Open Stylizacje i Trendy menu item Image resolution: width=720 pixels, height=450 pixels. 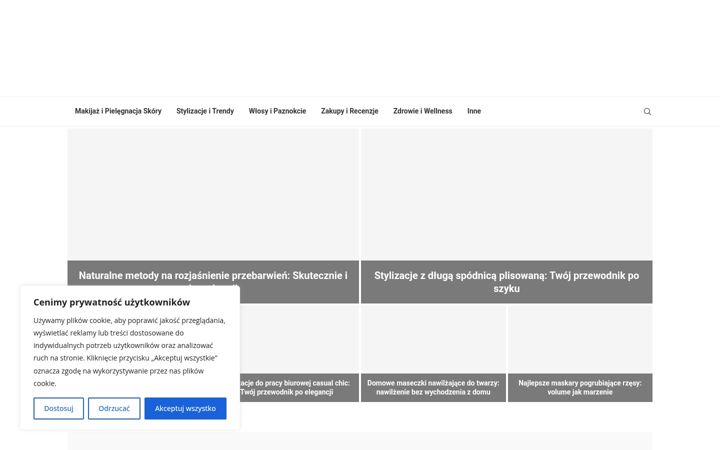[x=205, y=111]
